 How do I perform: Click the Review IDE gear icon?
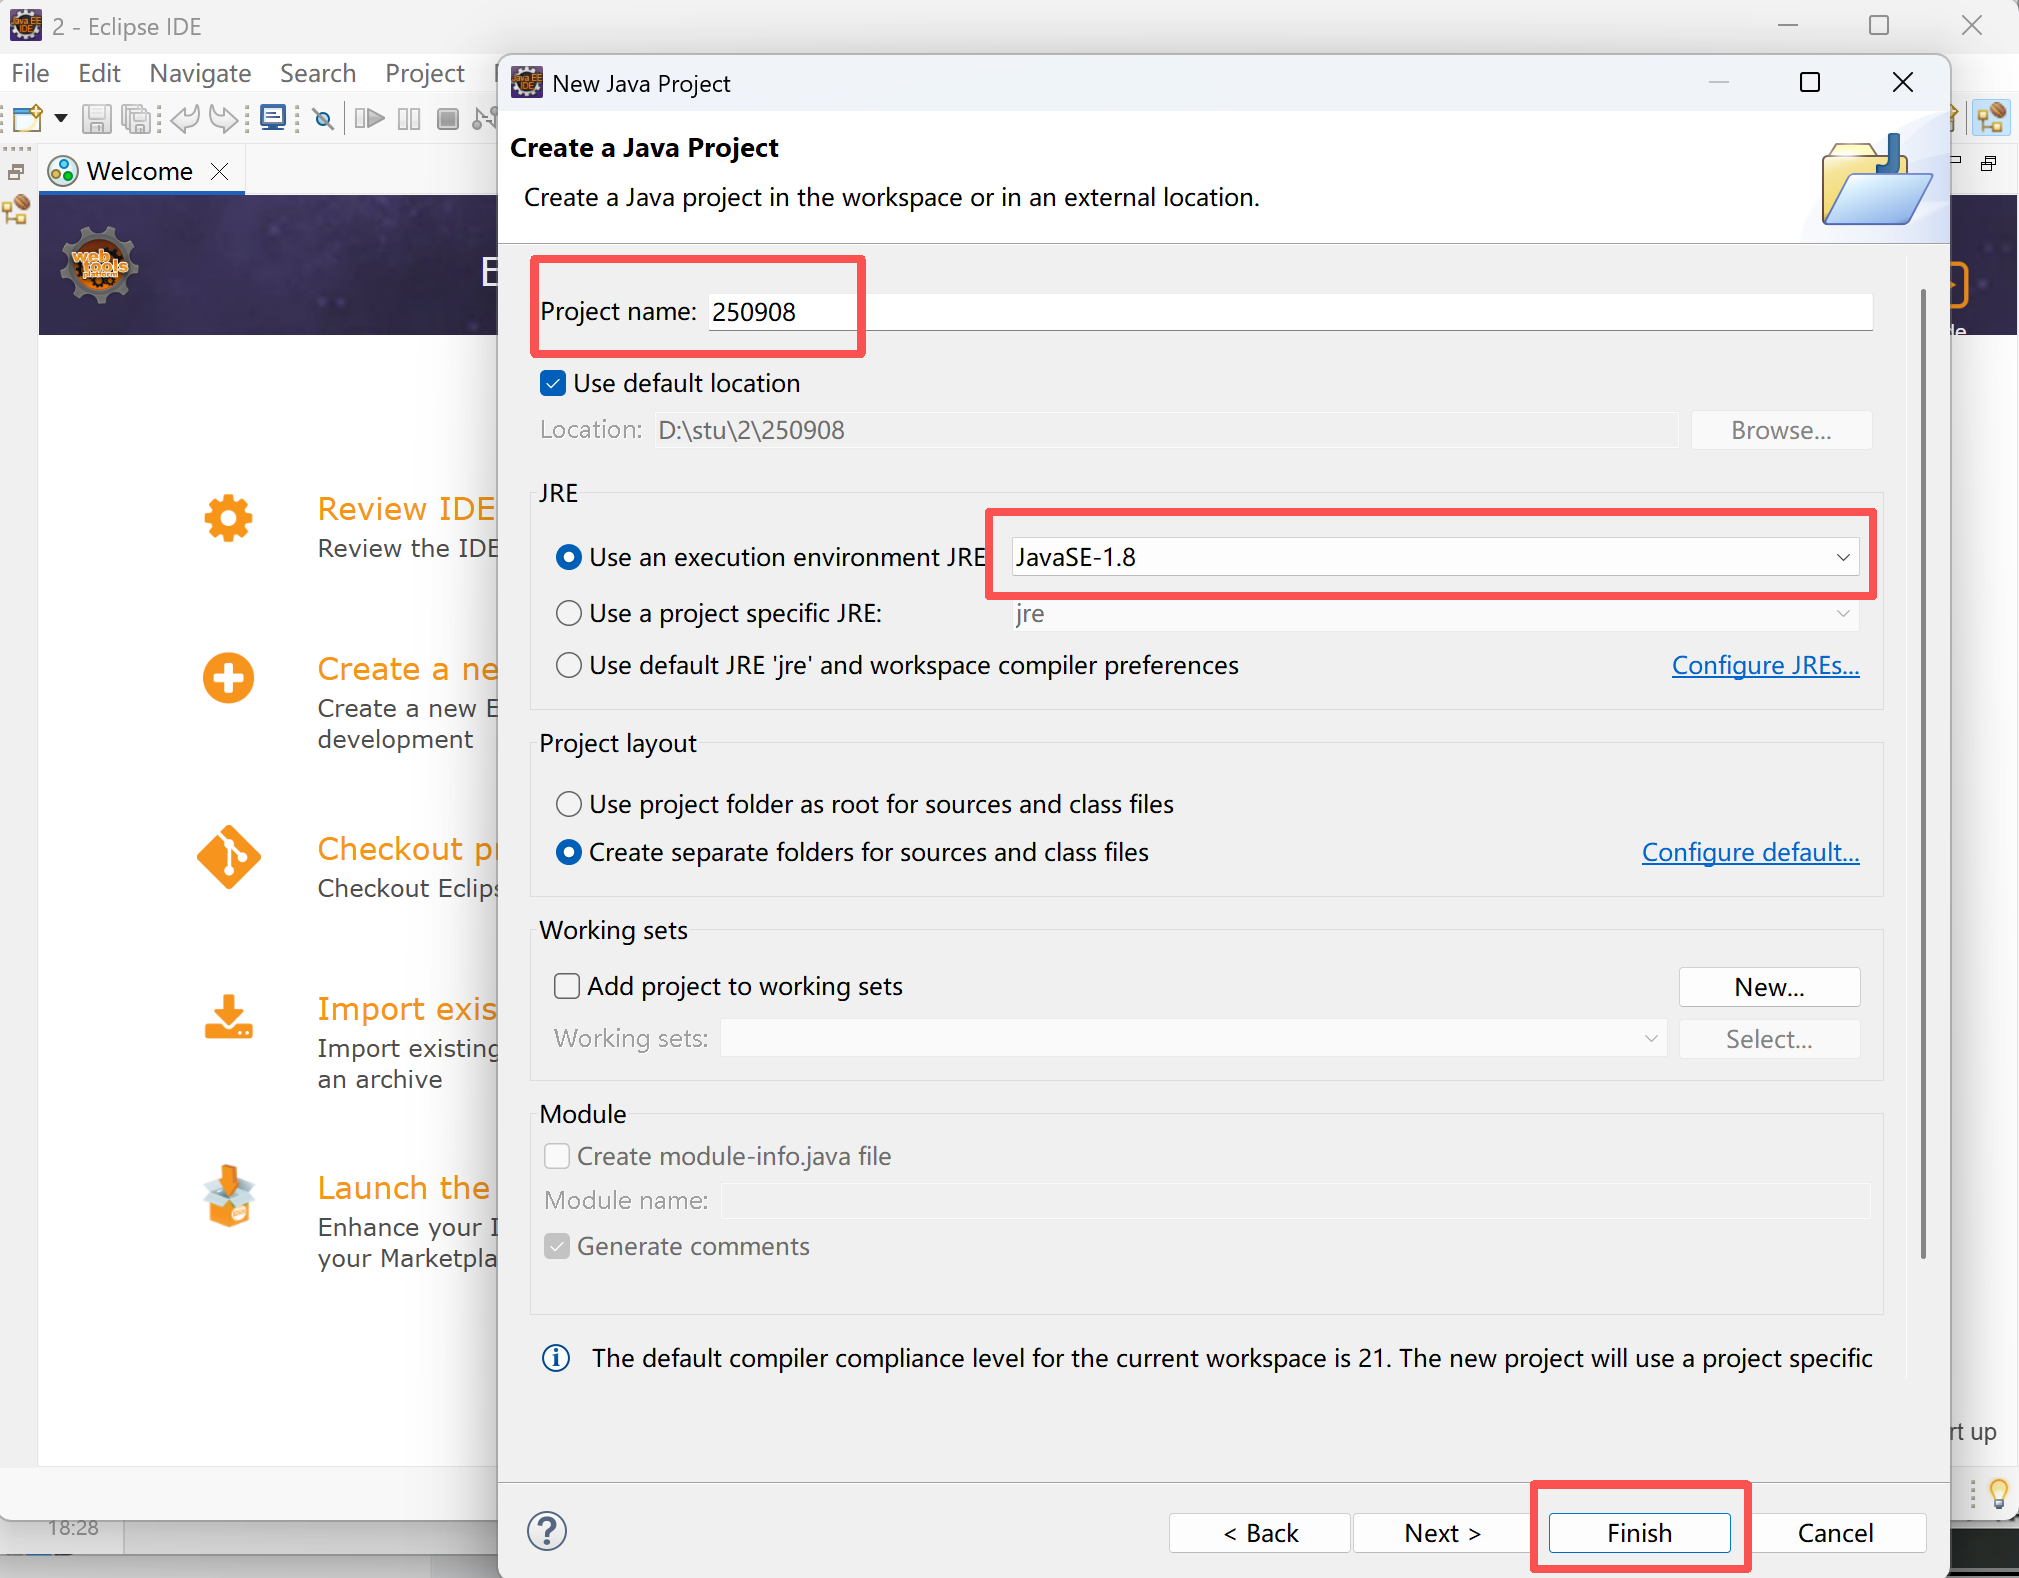coord(228,518)
